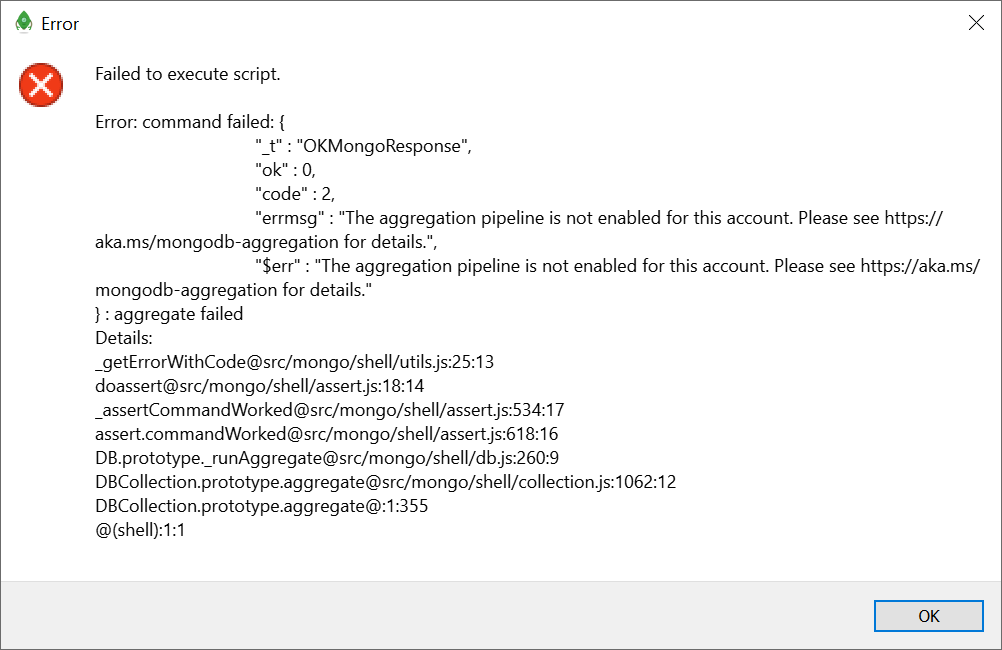Click "Failed to execute script." message

[x=187, y=73]
